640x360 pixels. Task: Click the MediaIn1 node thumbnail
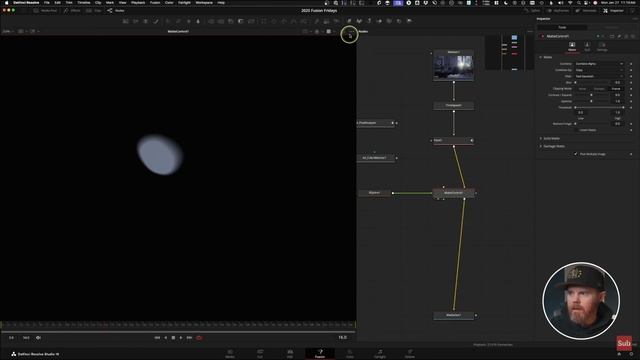(453, 67)
